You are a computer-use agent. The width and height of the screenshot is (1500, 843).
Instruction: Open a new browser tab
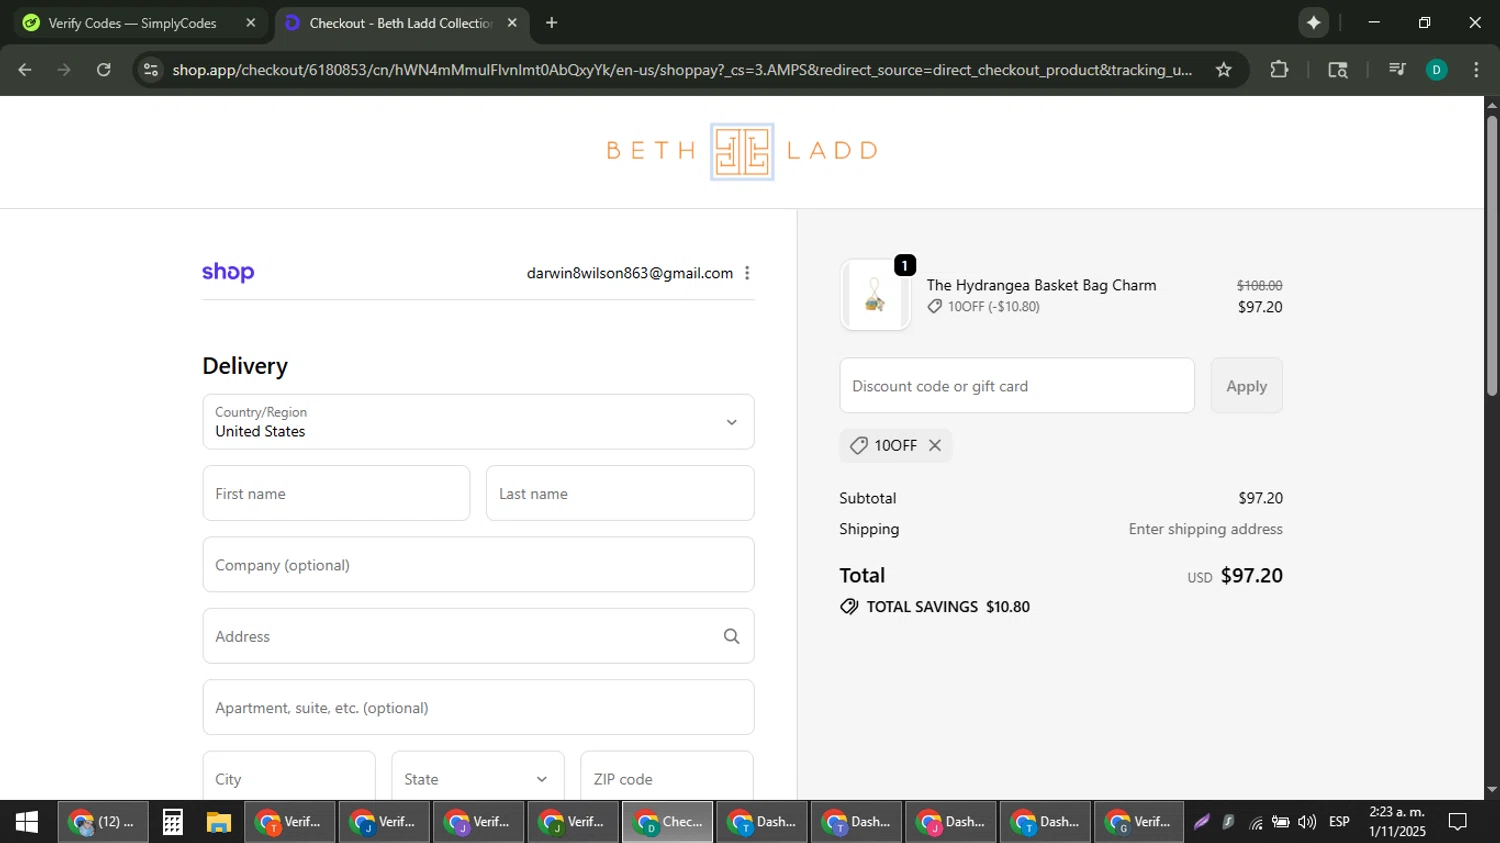pos(551,22)
